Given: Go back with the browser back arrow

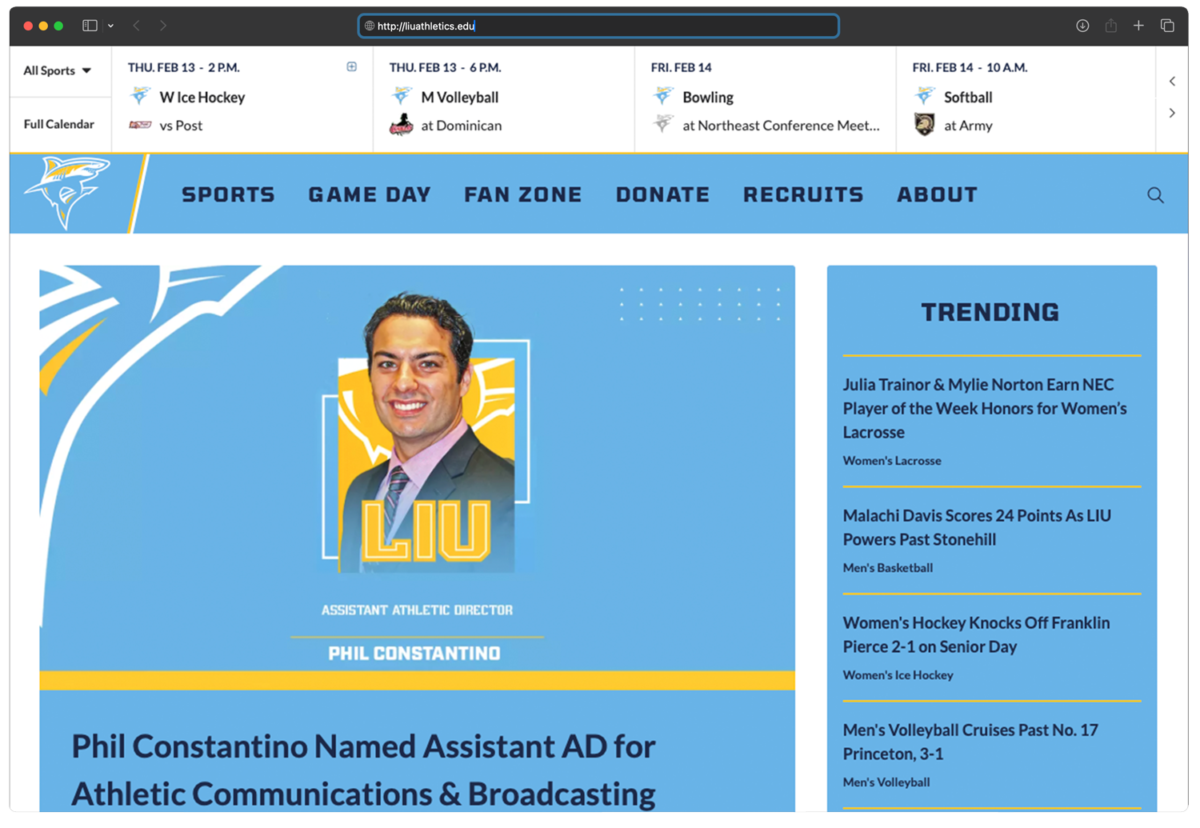Looking at the screenshot, I should (x=137, y=26).
